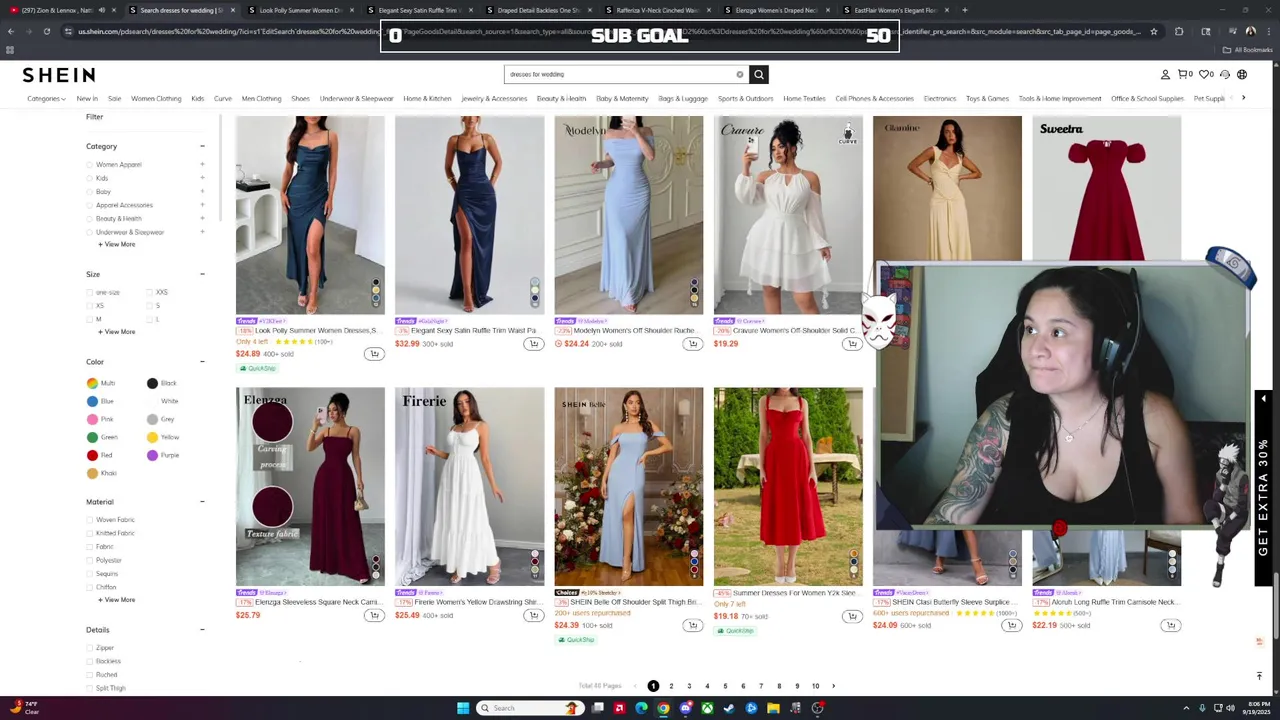Click View More under Material
The image size is (1280, 720).
pos(117,600)
